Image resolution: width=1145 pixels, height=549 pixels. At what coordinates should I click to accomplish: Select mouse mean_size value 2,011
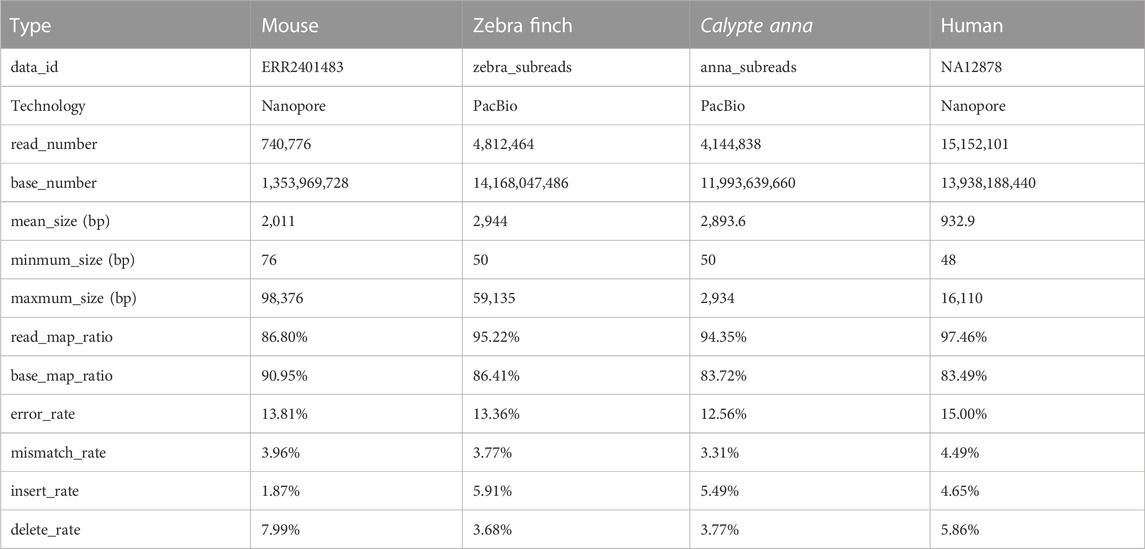tap(276, 222)
